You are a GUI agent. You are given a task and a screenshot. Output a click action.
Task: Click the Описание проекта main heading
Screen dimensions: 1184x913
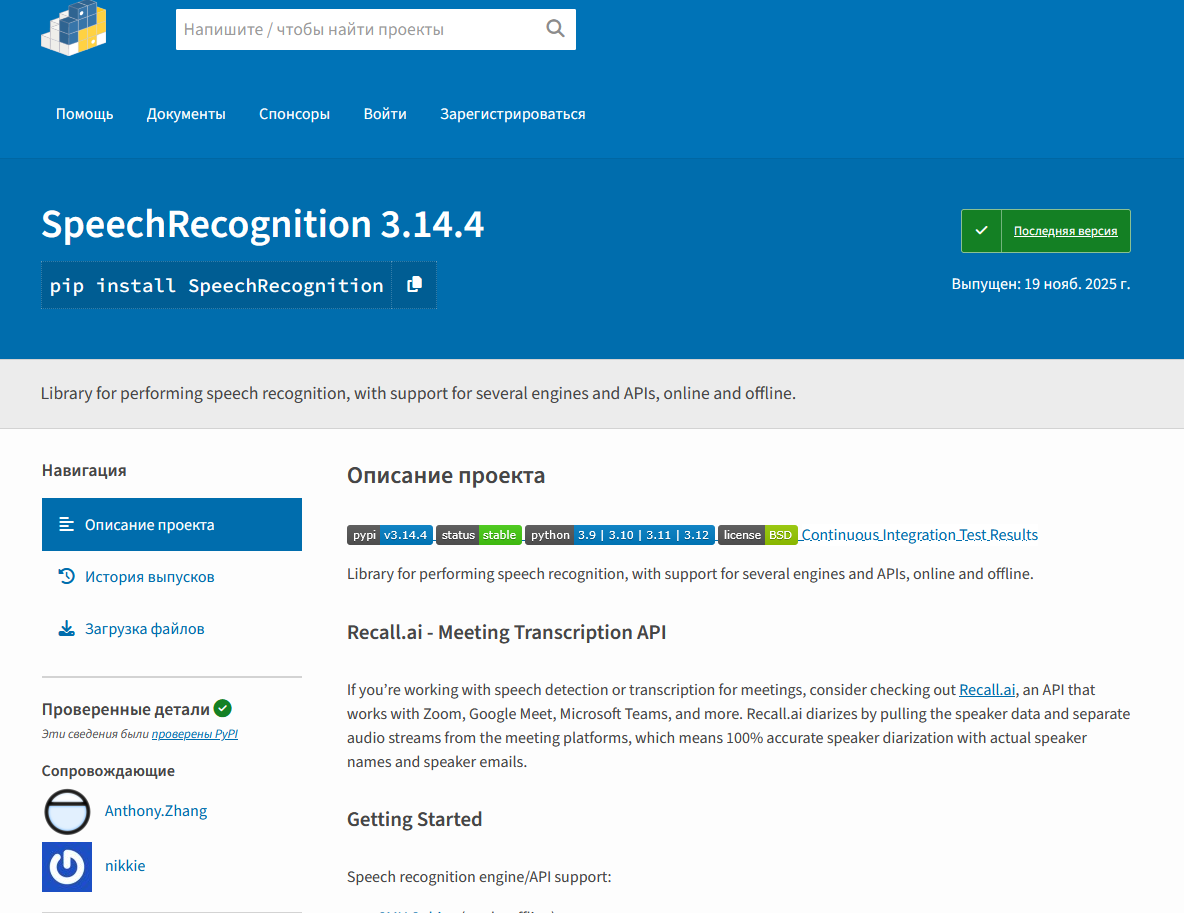click(x=446, y=476)
